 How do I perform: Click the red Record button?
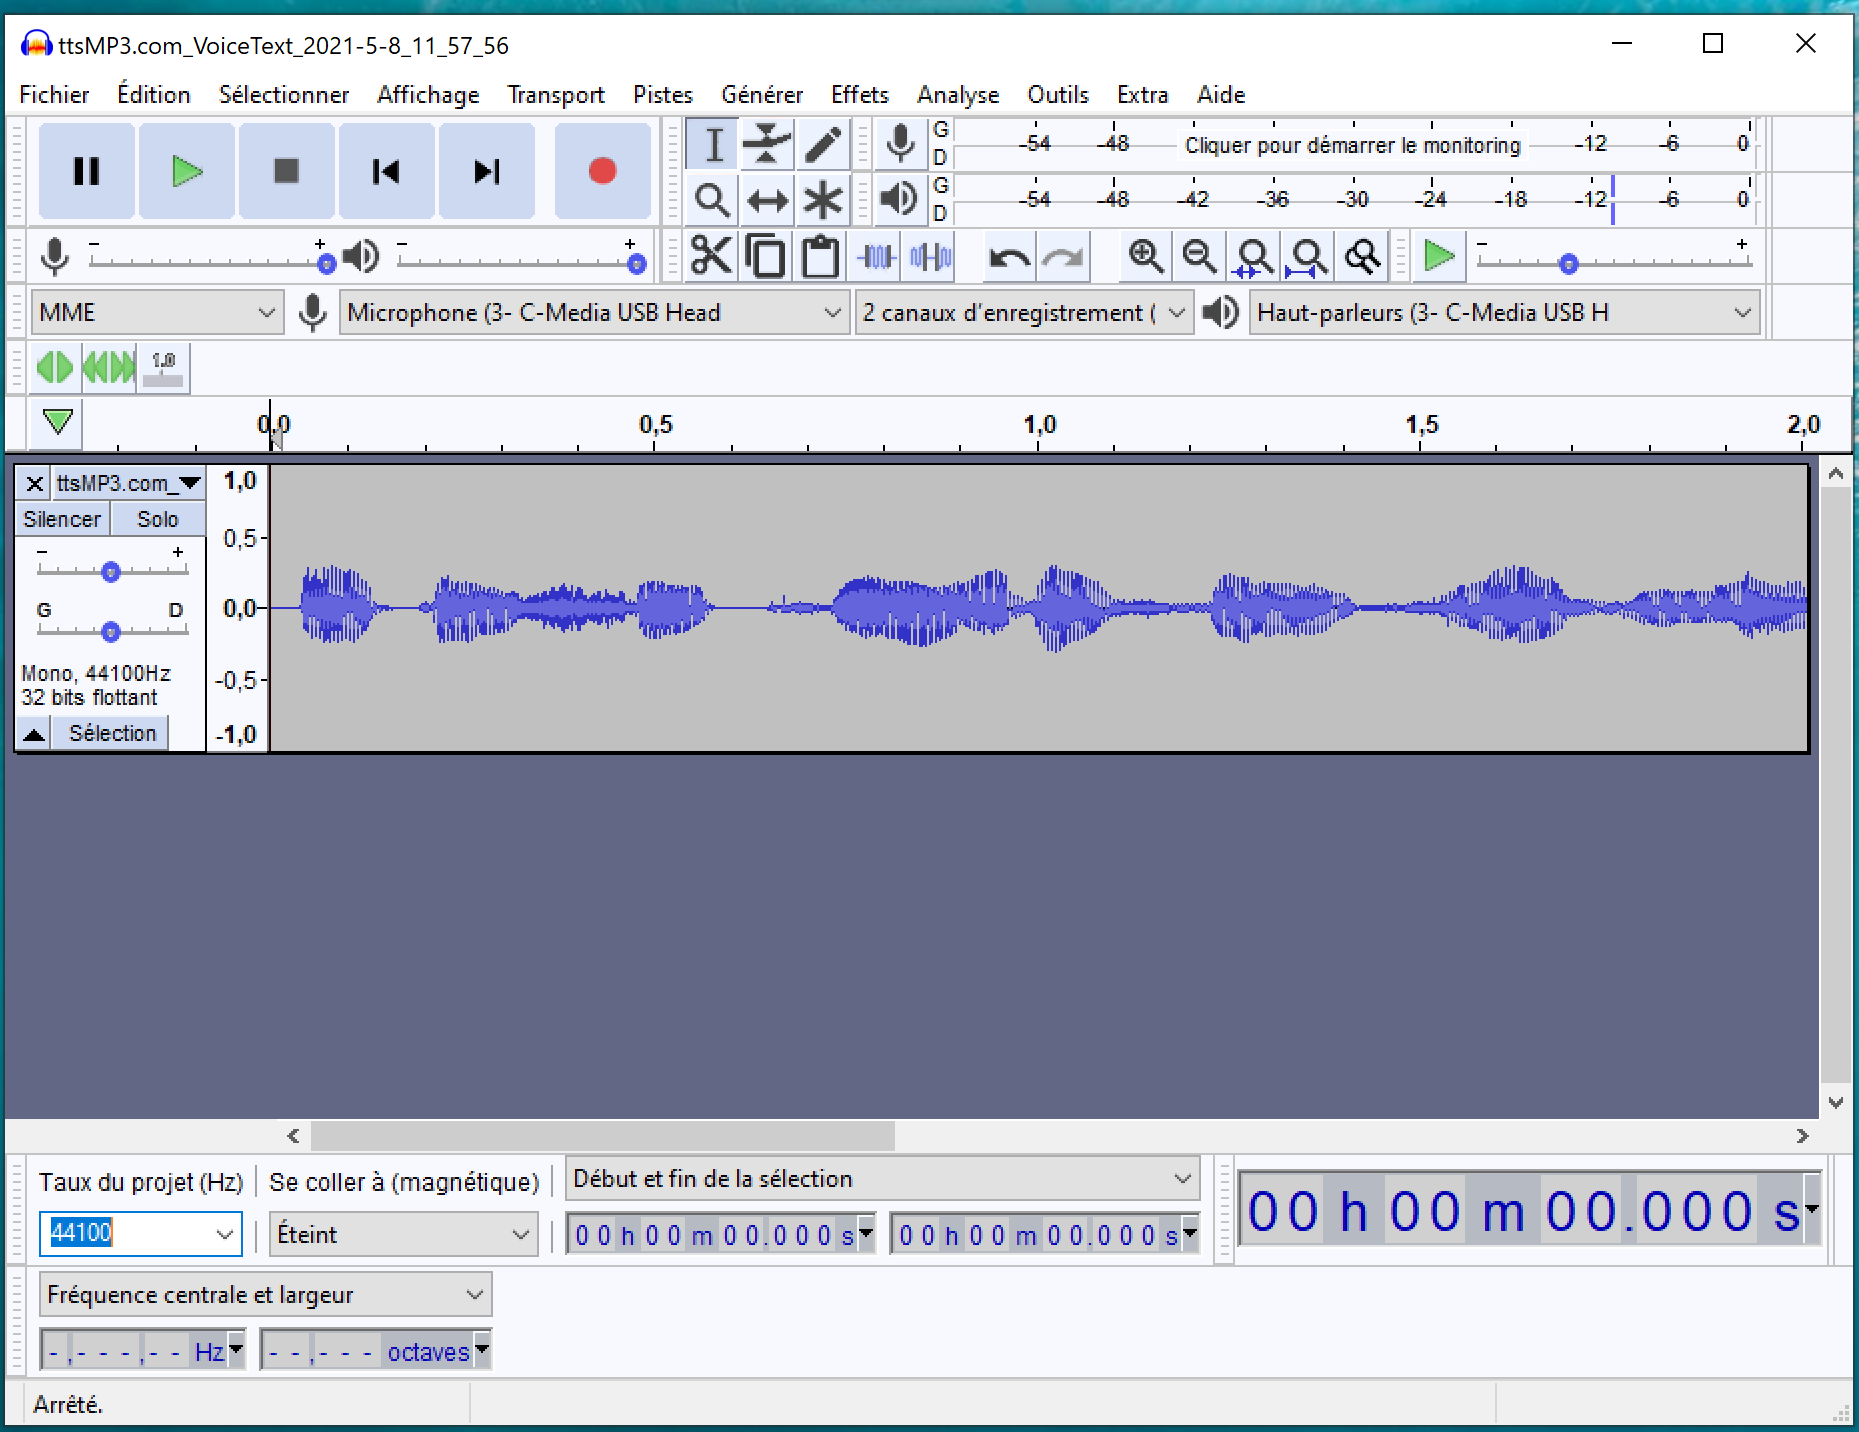pyautogui.click(x=602, y=171)
